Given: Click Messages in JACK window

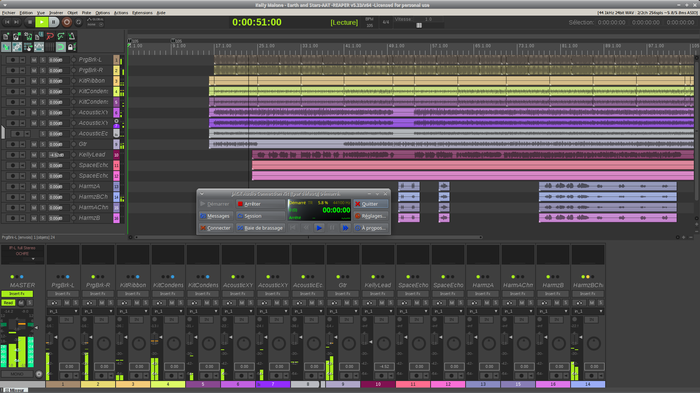Looking at the screenshot, I should [215, 216].
